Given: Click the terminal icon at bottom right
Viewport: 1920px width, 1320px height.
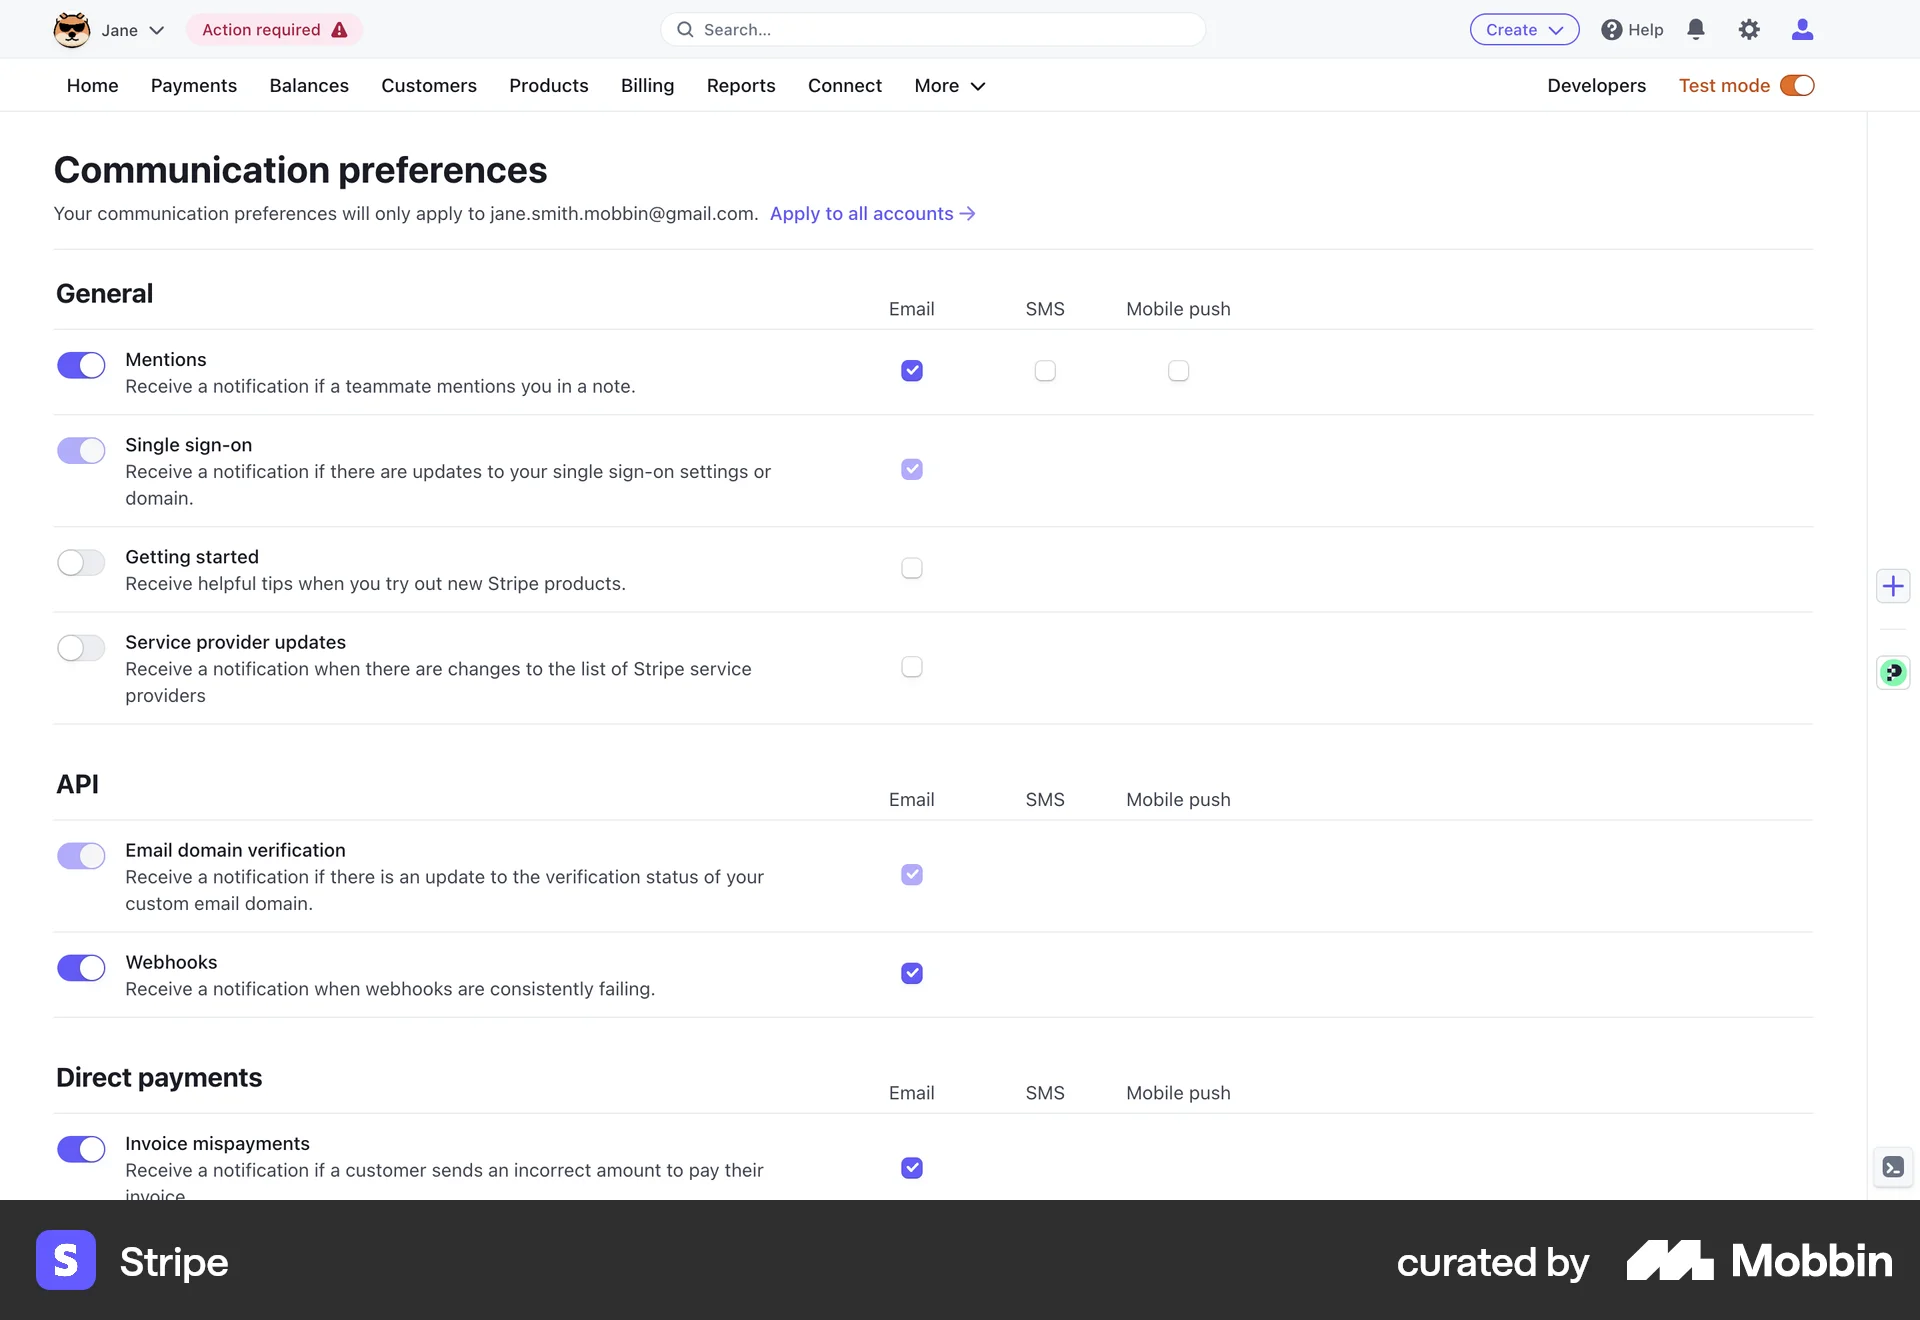Looking at the screenshot, I should pos(1891,1167).
